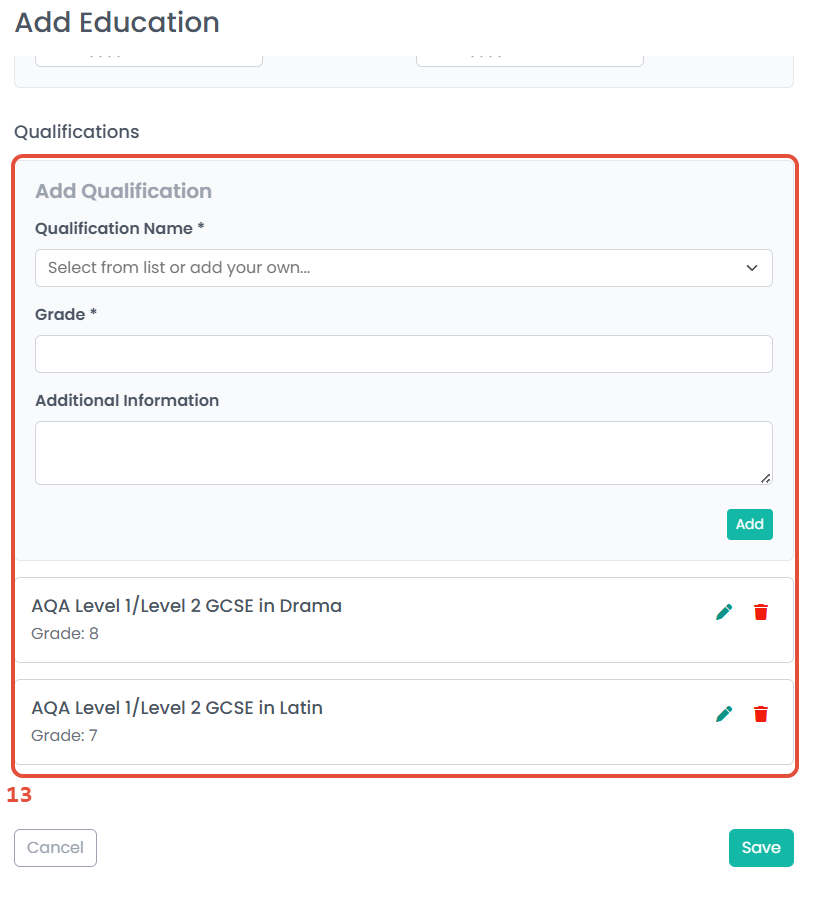Click the pencil icon for GCSE in Latin
Image resolution: width=818 pixels, height=897 pixels.
coord(724,714)
